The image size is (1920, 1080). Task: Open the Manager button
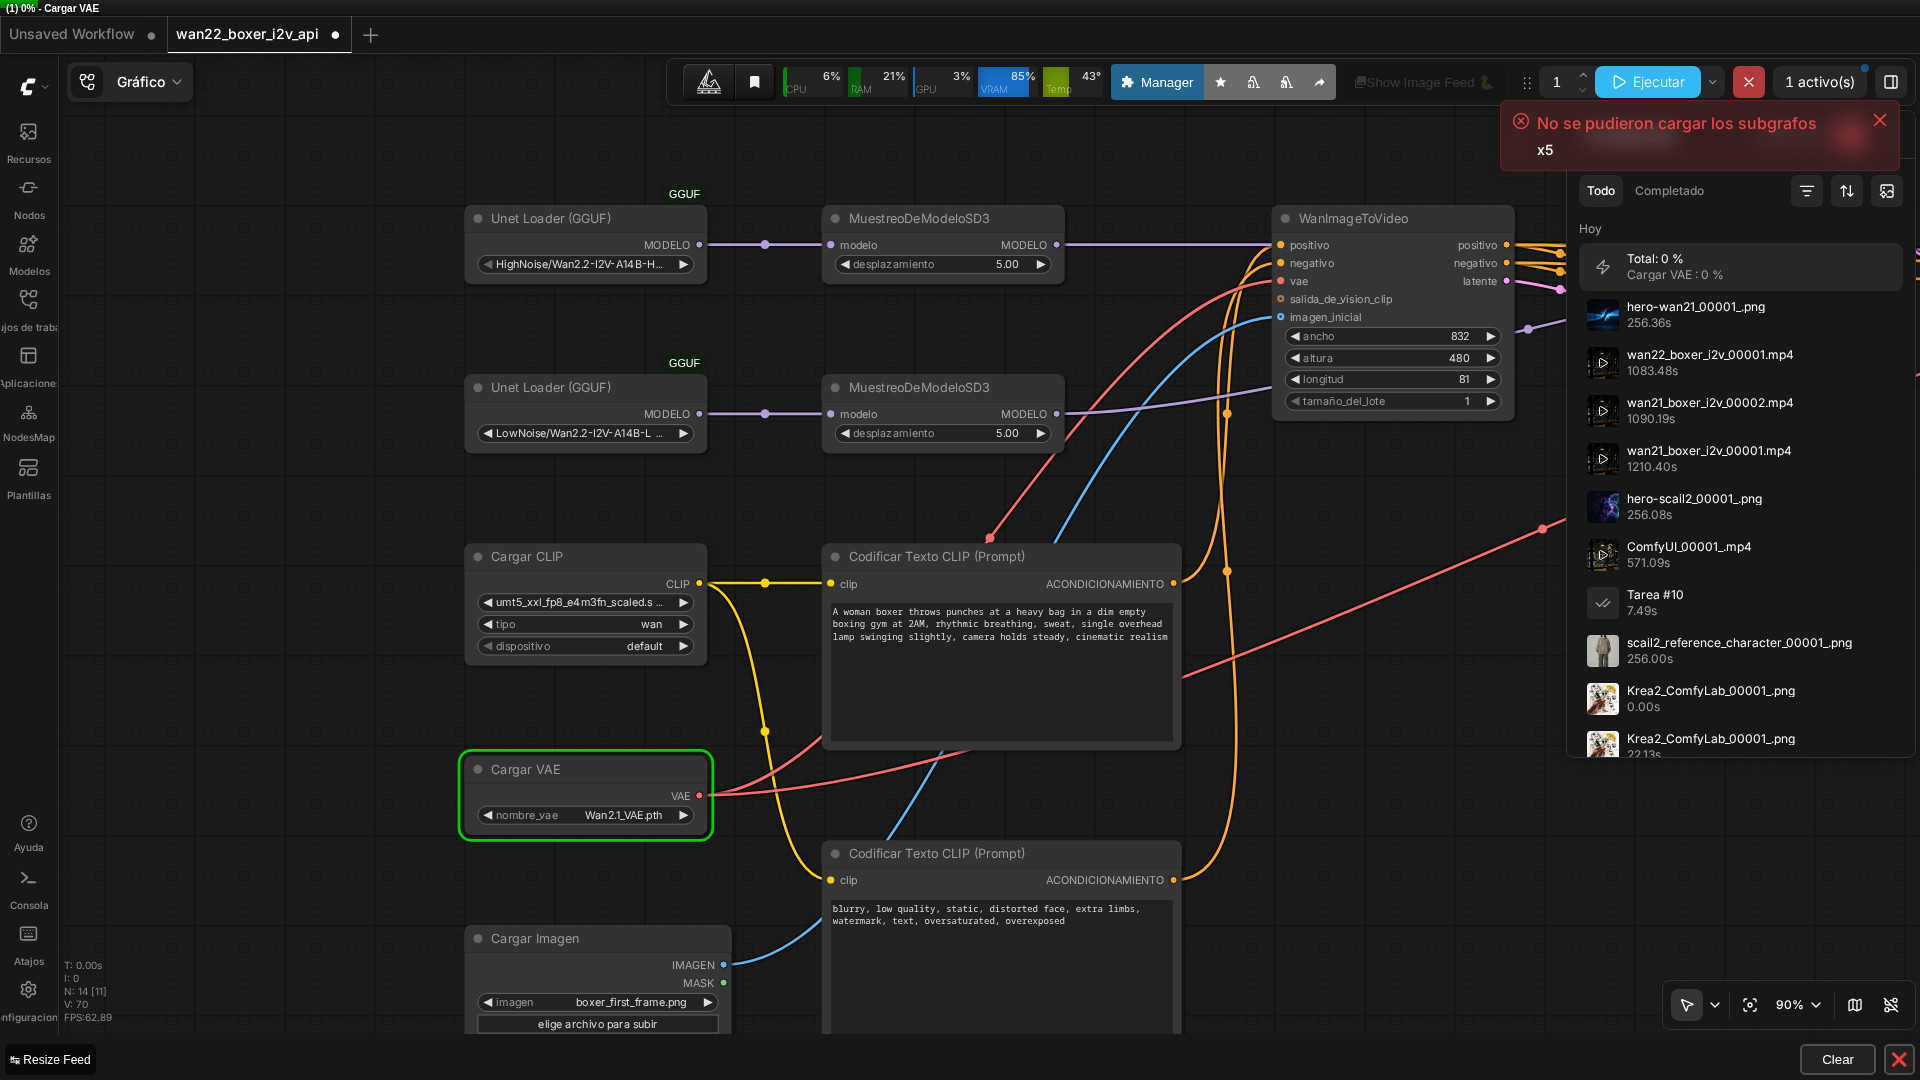pyautogui.click(x=1157, y=82)
